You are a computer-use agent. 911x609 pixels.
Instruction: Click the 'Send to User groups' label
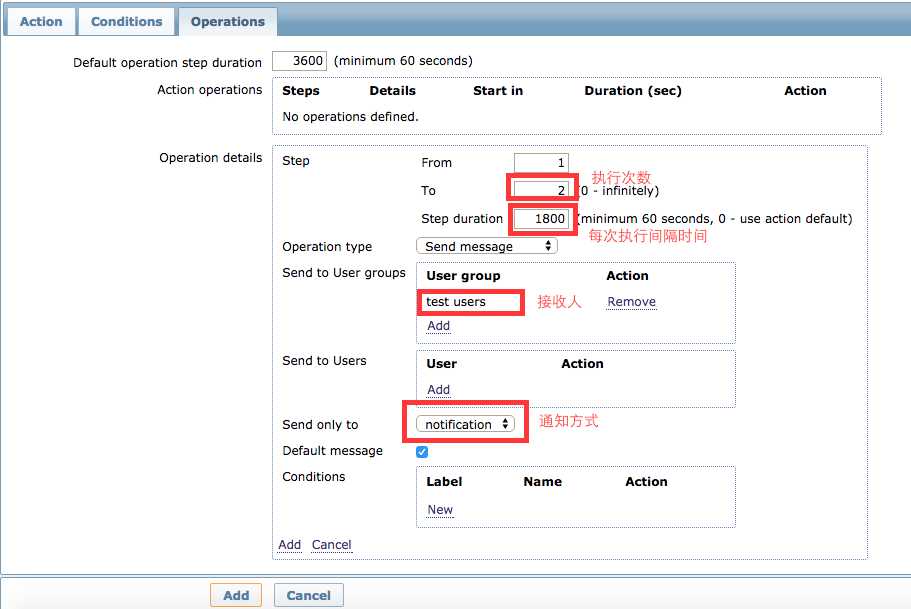click(344, 273)
